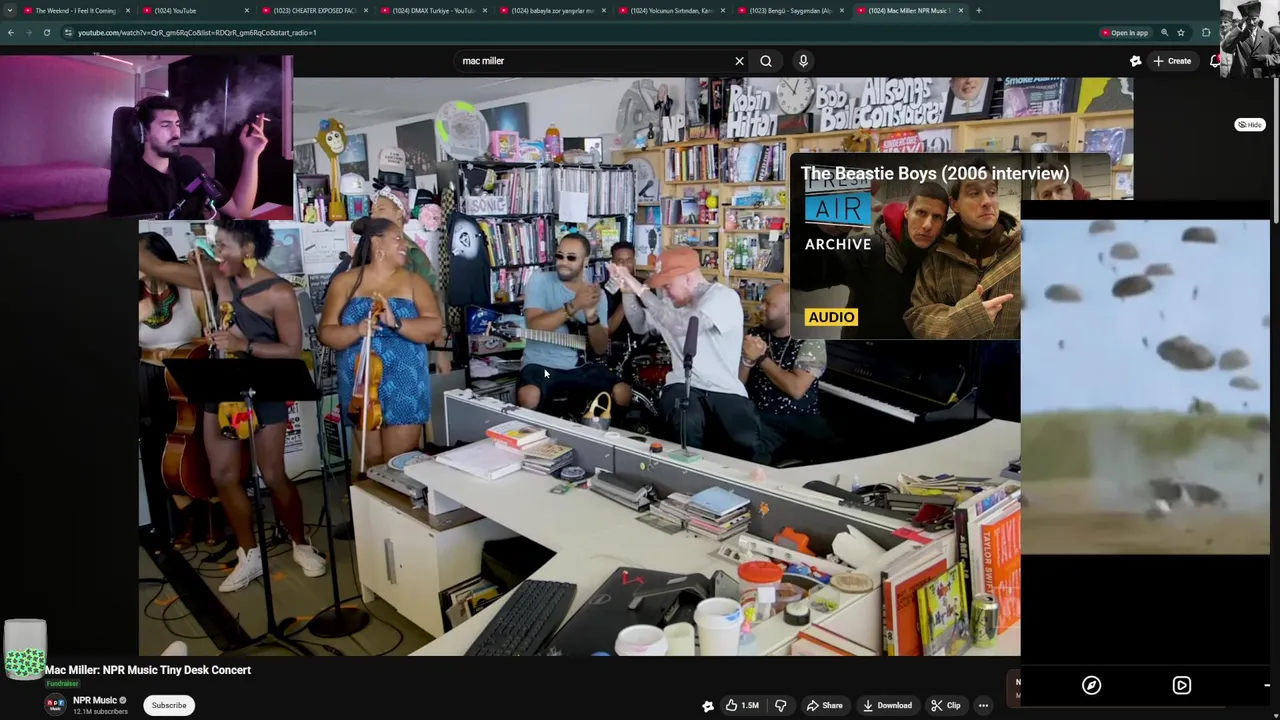
Task: Subscribe to NPR Music channel
Action: 169,705
